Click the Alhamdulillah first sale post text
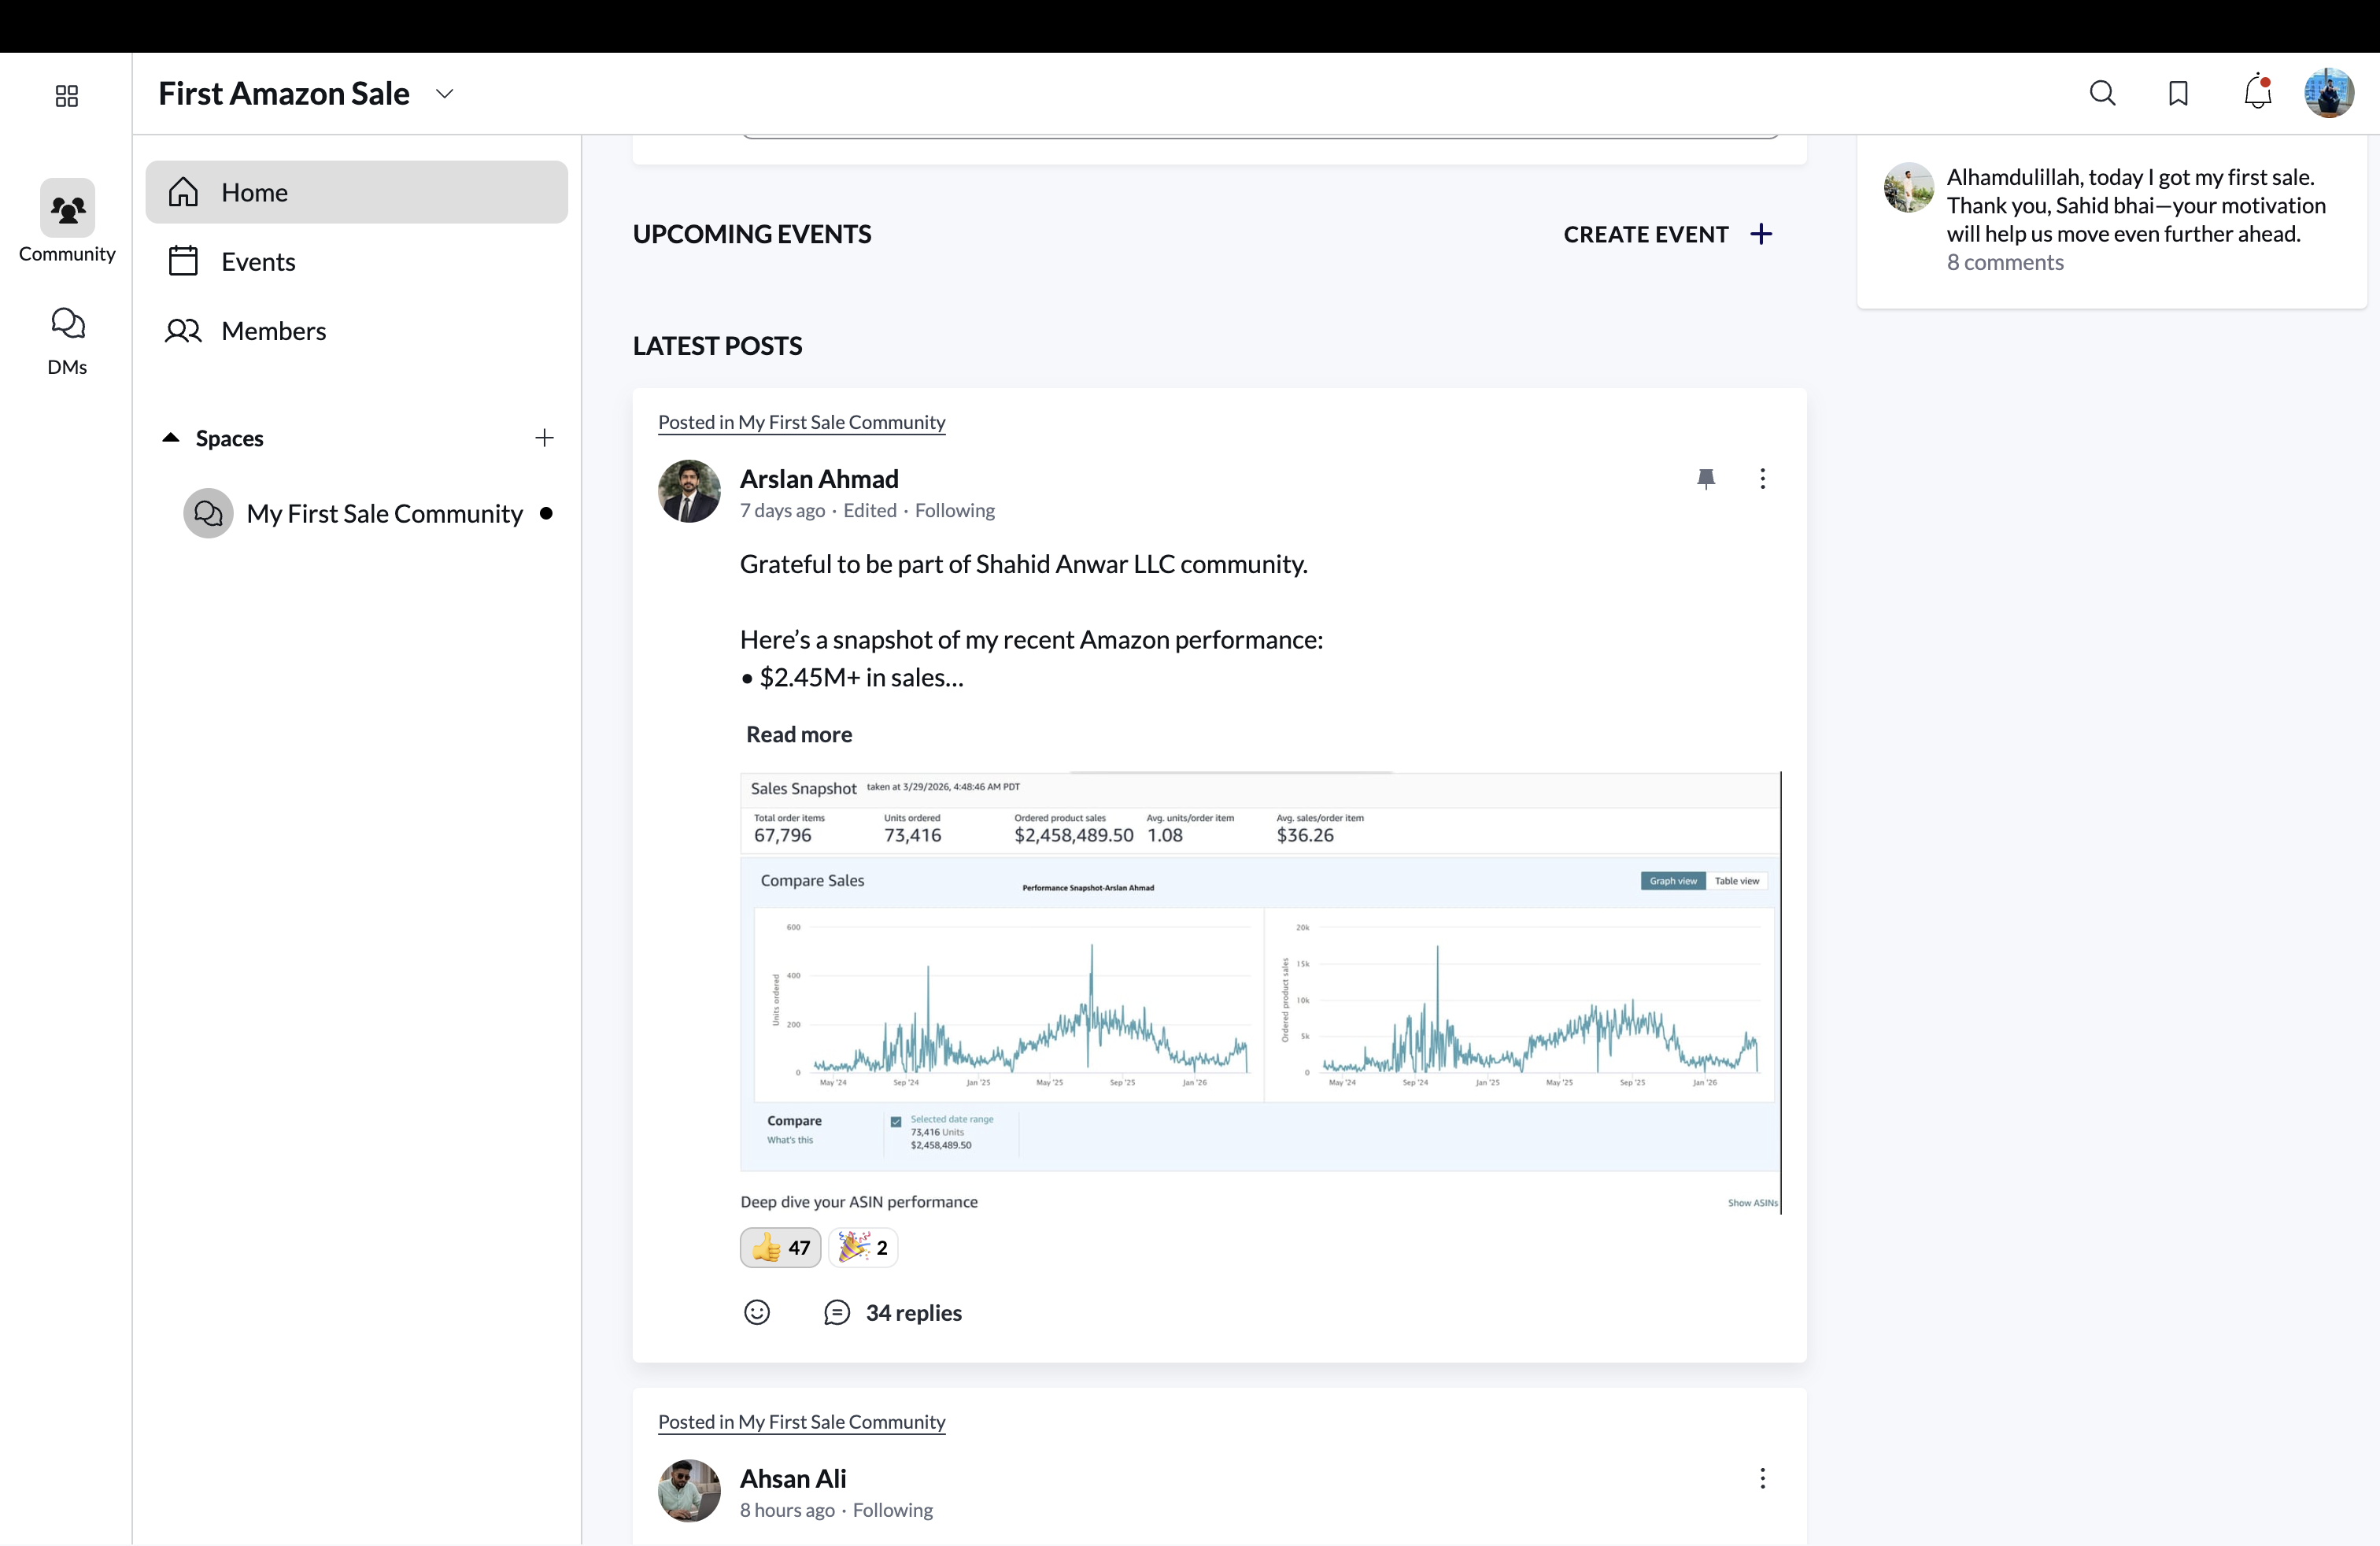 coord(2135,205)
